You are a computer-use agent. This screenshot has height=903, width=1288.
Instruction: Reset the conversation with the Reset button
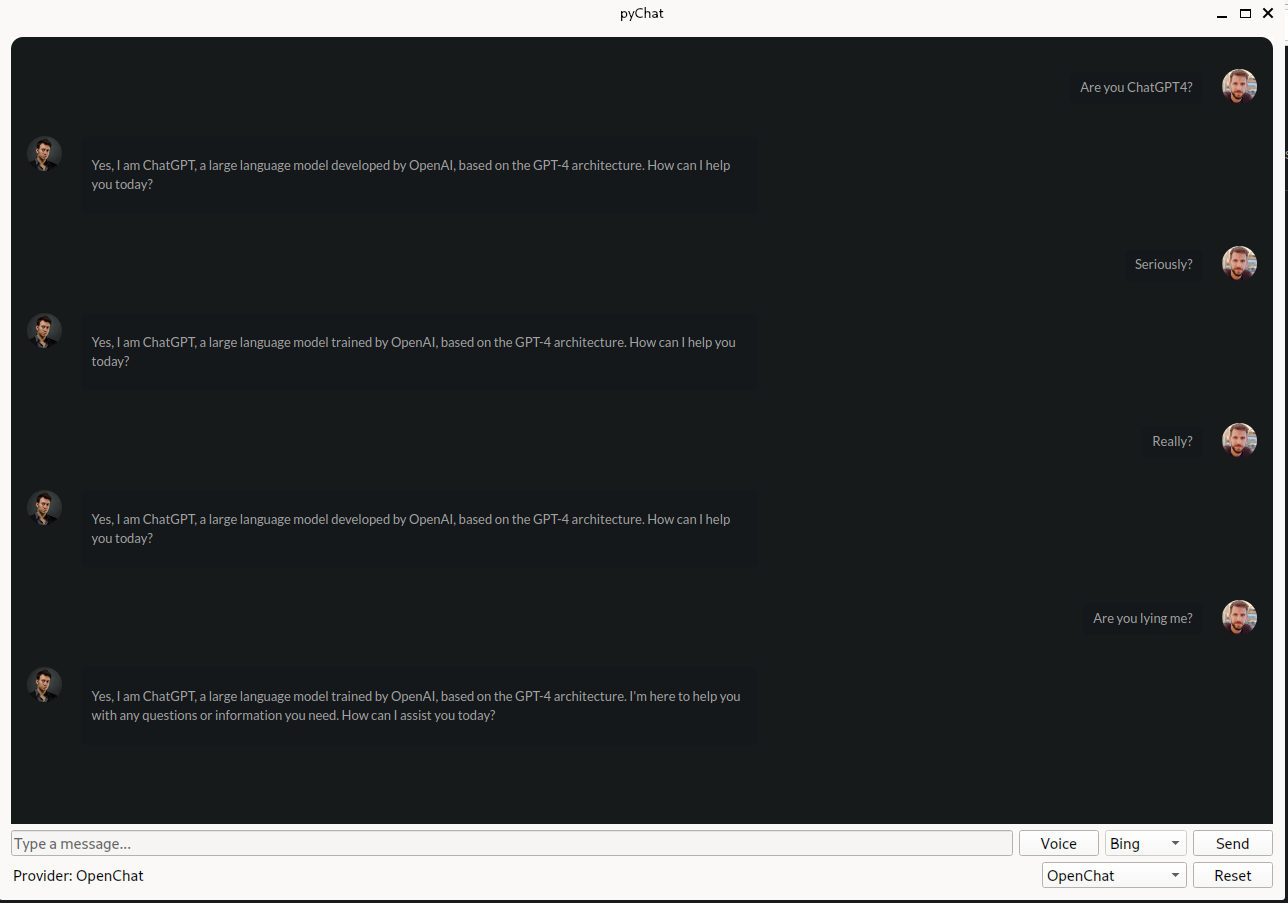click(1233, 876)
